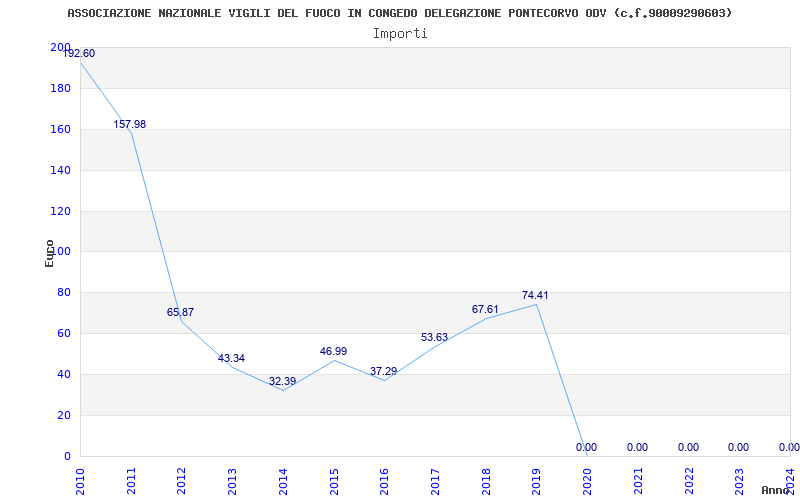Click the 65.87 value label
800x500 pixels.
pyautogui.click(x=180, y=312)
